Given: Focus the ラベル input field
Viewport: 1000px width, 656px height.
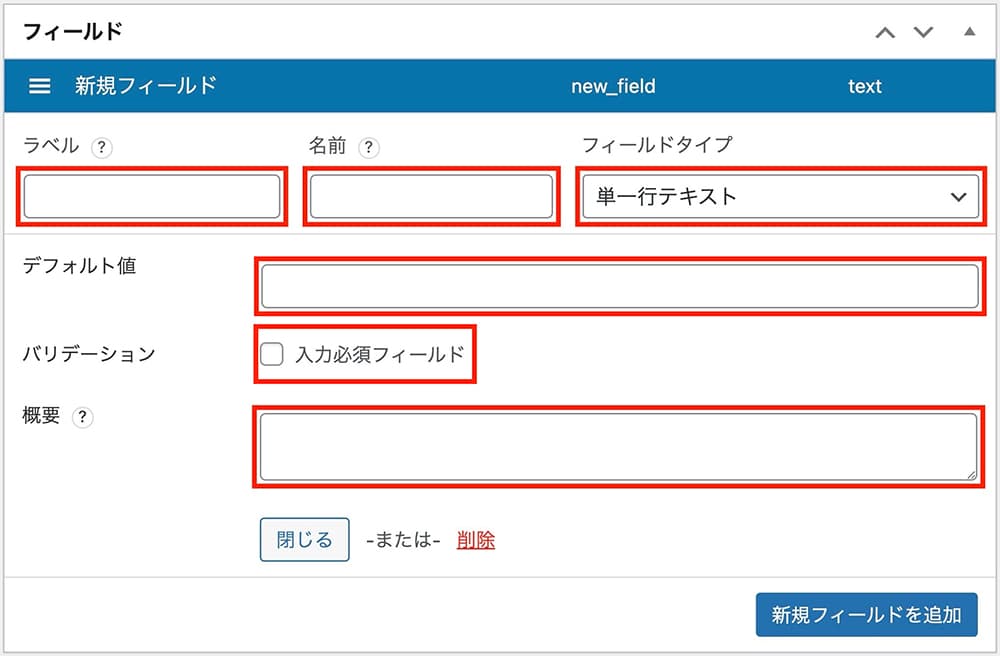Looking at the screenshot, I should click(x=152, y=196).
